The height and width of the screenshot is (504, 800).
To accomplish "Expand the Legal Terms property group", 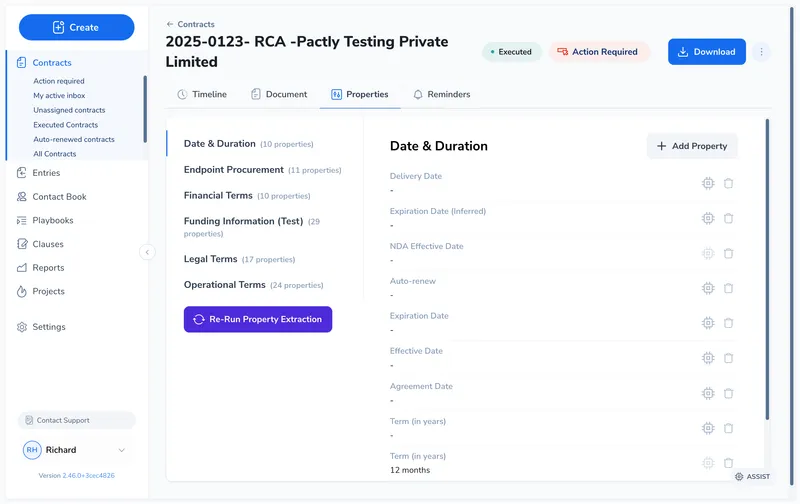I will 211,259.
